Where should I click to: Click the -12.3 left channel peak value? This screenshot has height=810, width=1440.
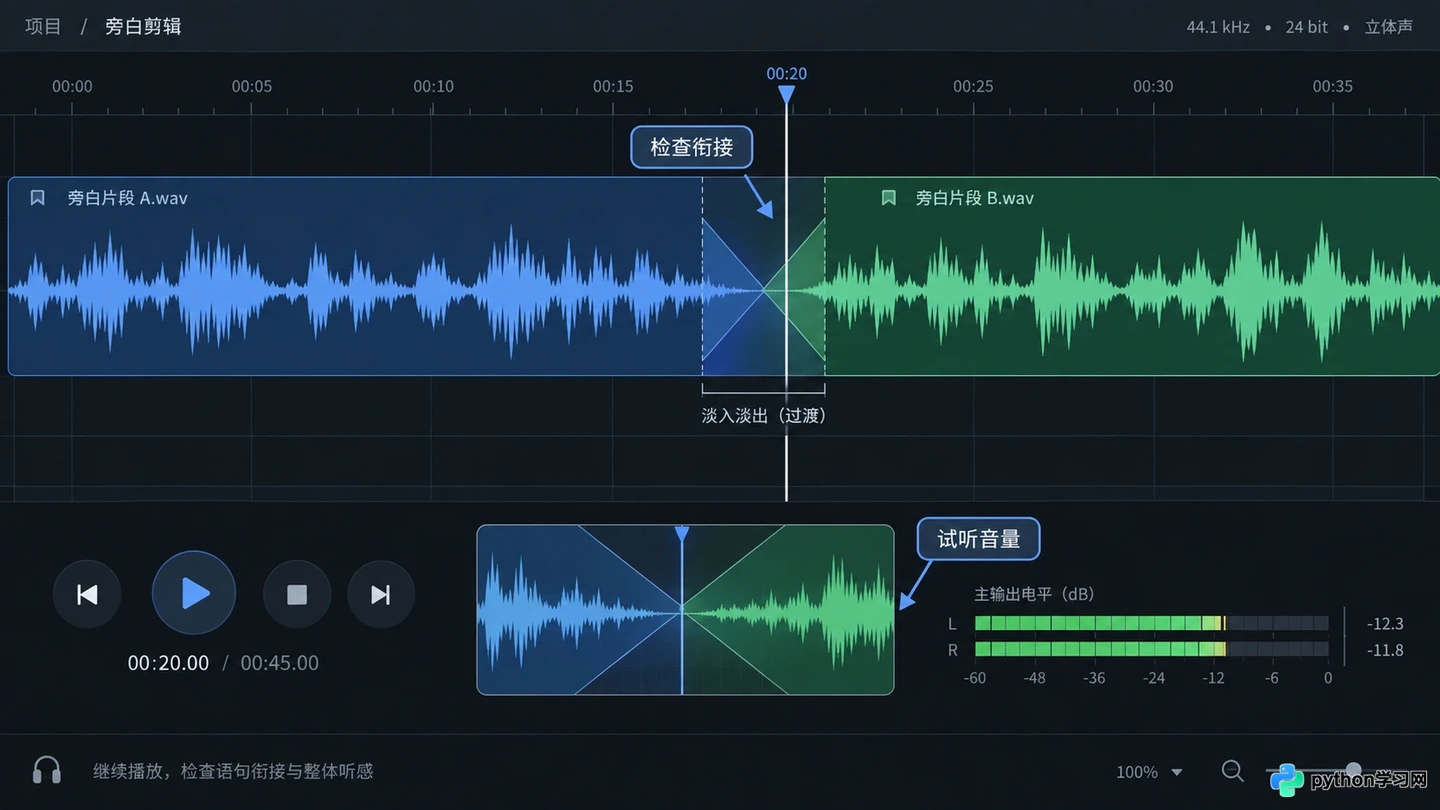[1385, 624]
